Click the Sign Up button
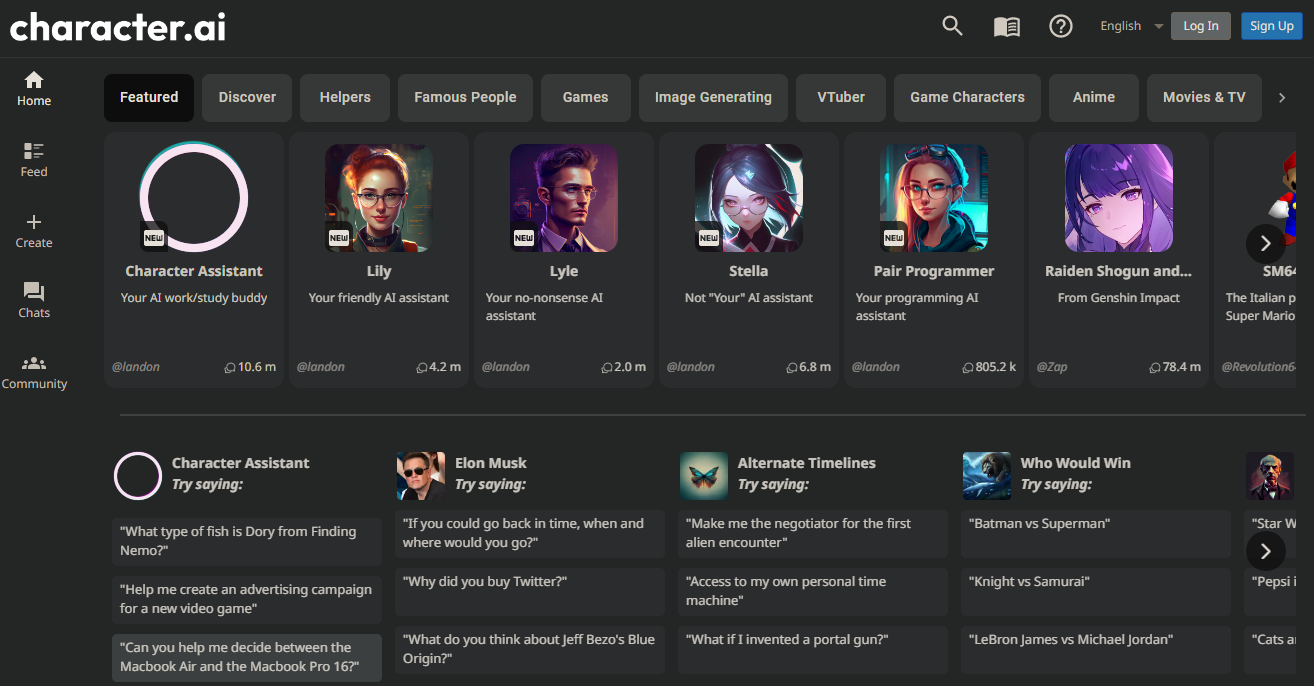 1271,25
